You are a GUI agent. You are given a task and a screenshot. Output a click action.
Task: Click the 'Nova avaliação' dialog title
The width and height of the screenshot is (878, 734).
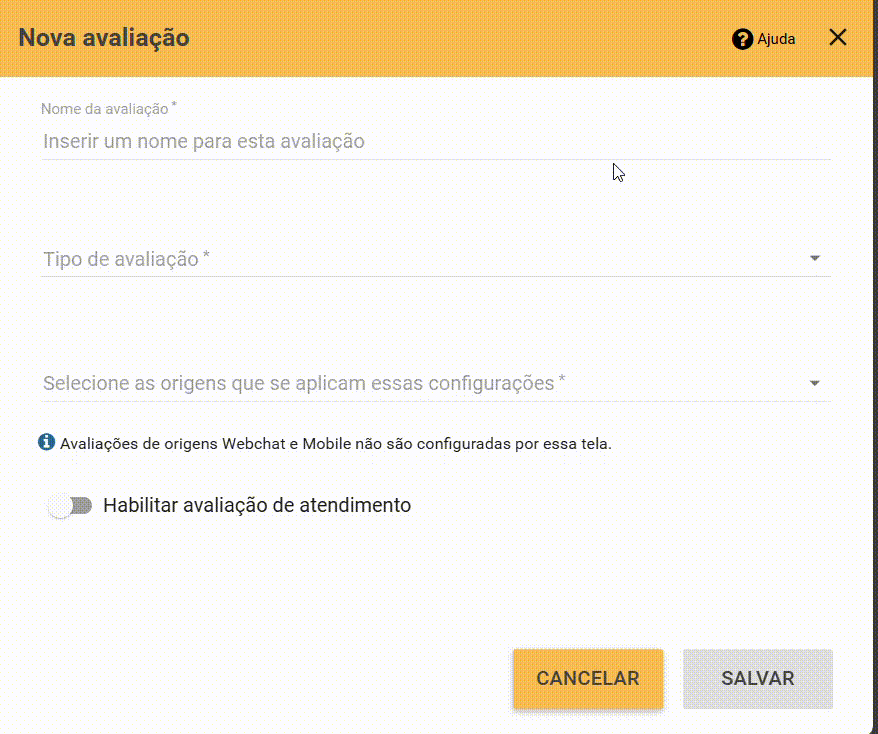point(104,38)
